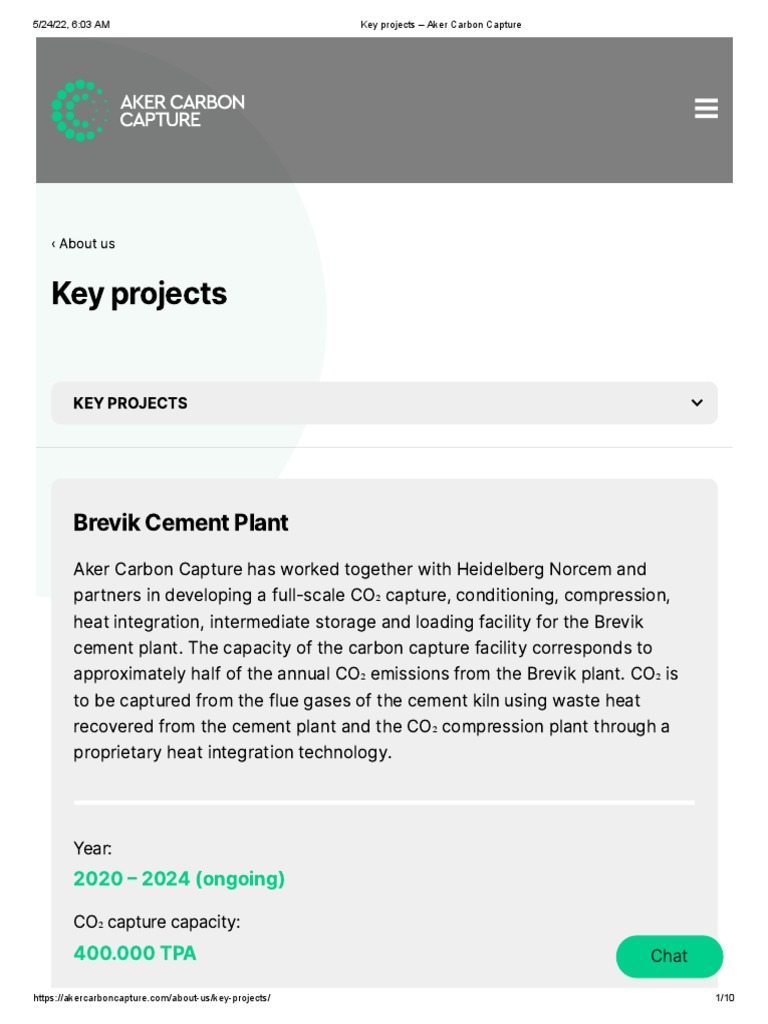Open the hamburger navigation menu
This screenshot has height=1024, width=768.
[x=706, y=109]
